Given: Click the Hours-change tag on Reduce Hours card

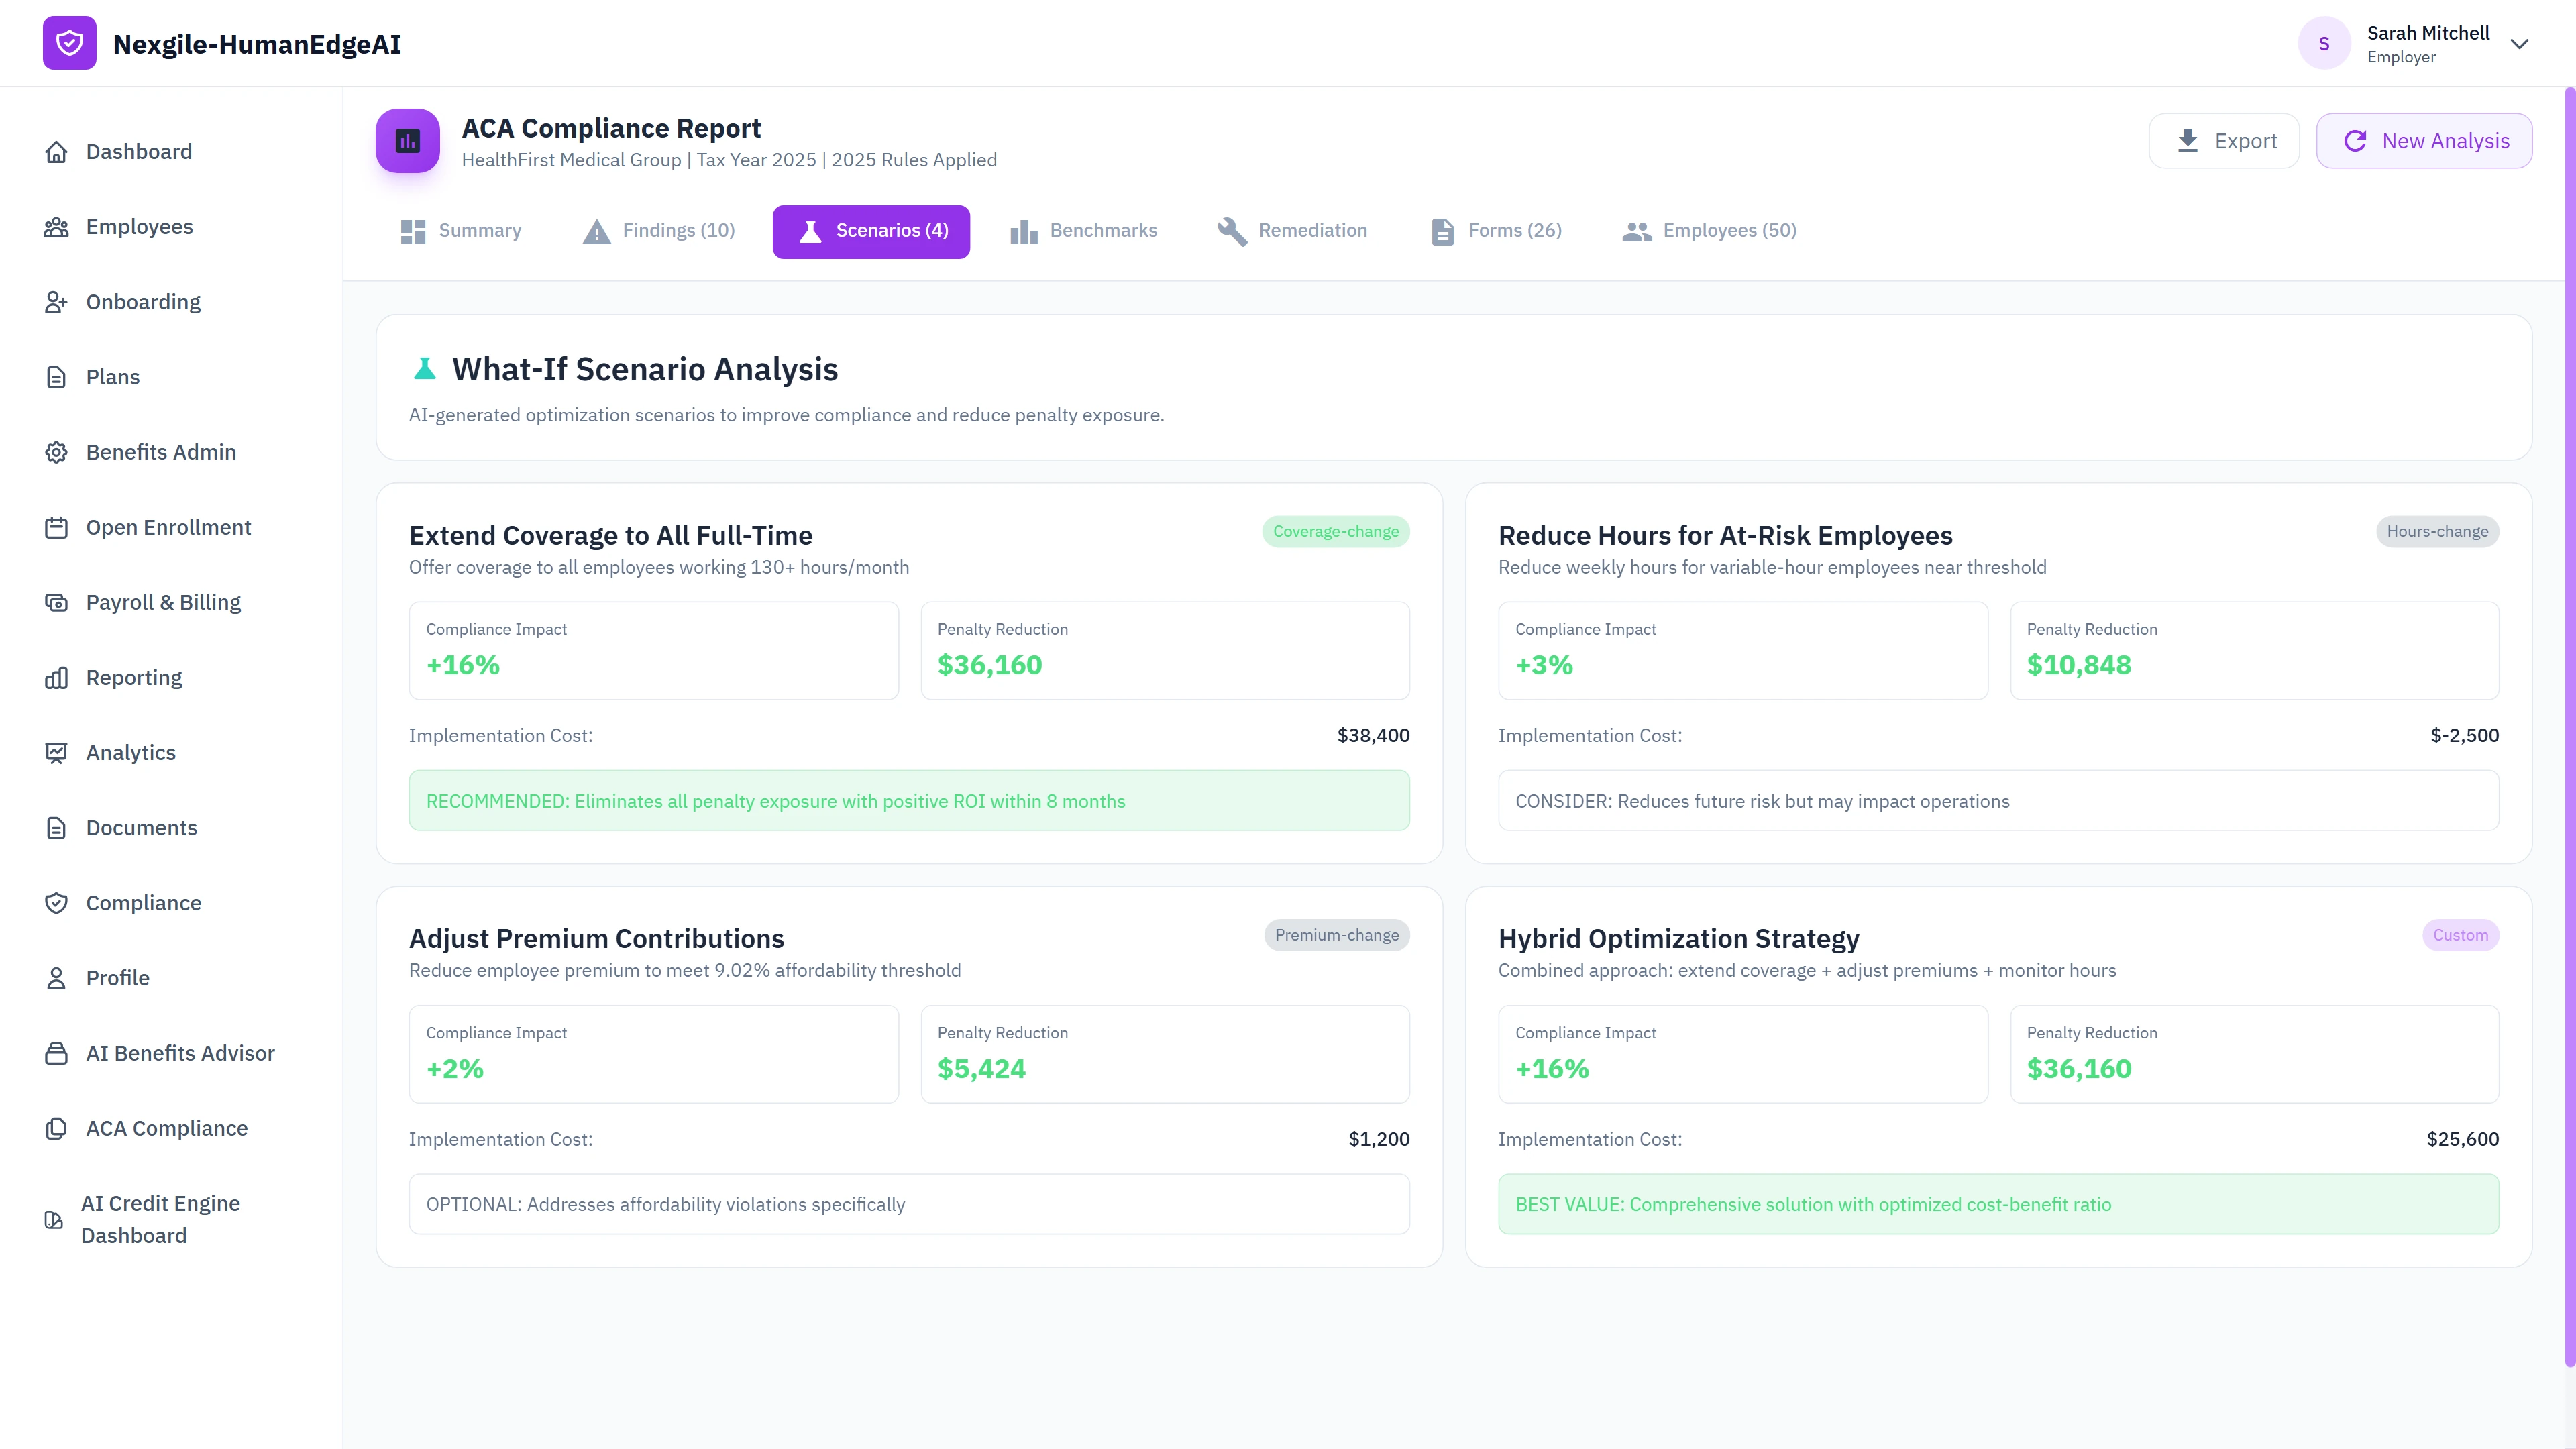Looking at the screenshot, I should [2436, 531].
